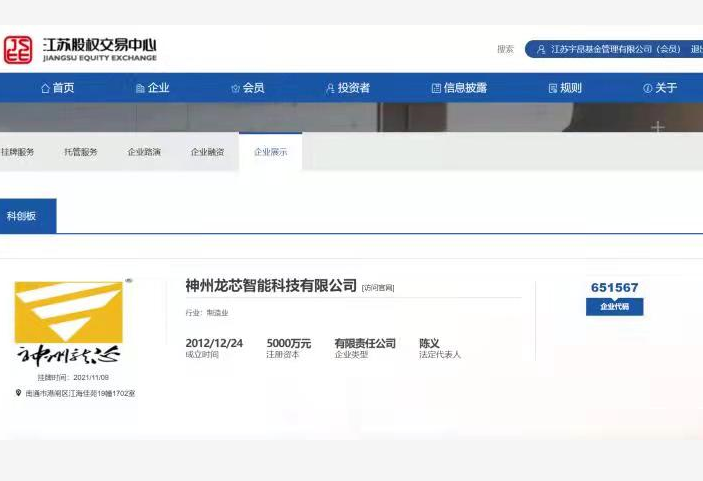Click the 神州龙芯 company logo thumbnail
The width and height of the screenshot is (703, 481).
click(69, 323)
